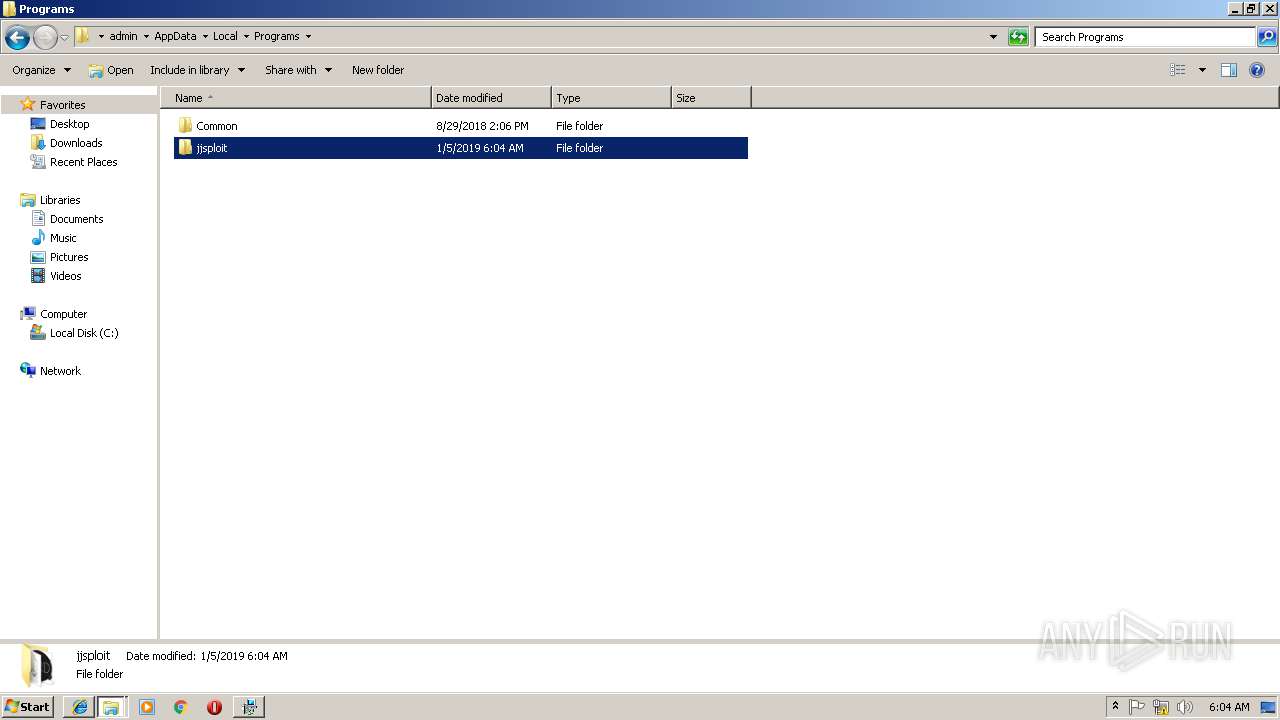
Task: Sort by Type column header
Action: point(611,98)
